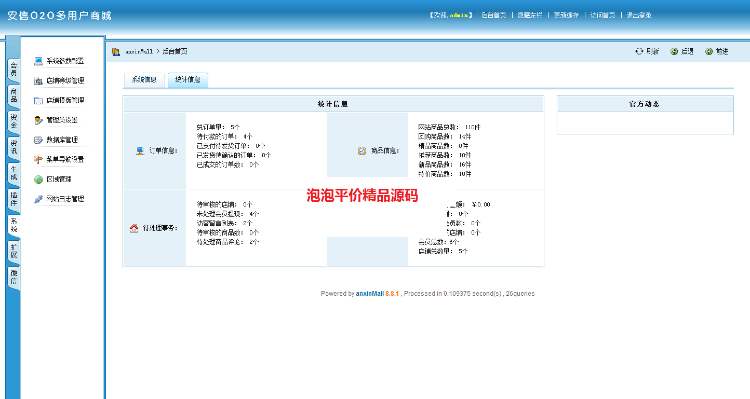Click the 隐藏左栏 link in top bar
This screenshot has height=399, width=750.
point(530,15)
